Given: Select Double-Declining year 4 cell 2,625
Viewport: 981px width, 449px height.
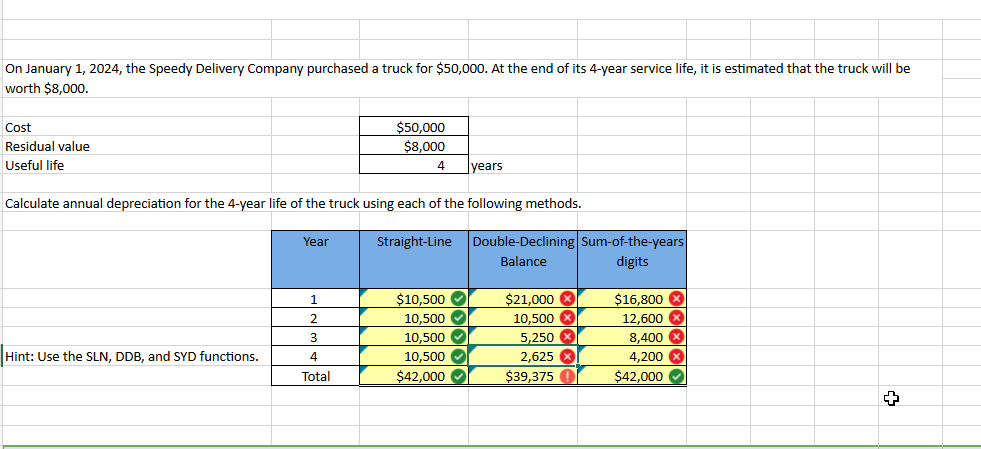Looking at the screenshot, I should point(523,356).
